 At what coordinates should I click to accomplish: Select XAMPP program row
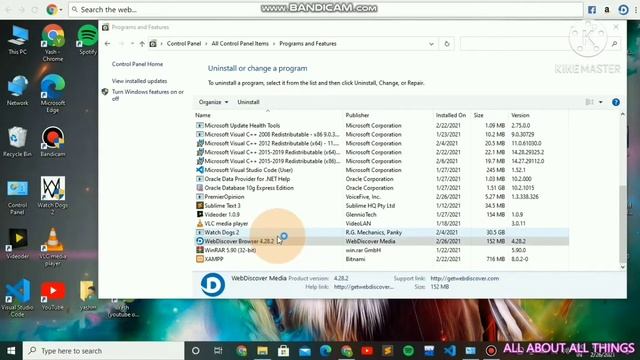[x=381, y=259]
